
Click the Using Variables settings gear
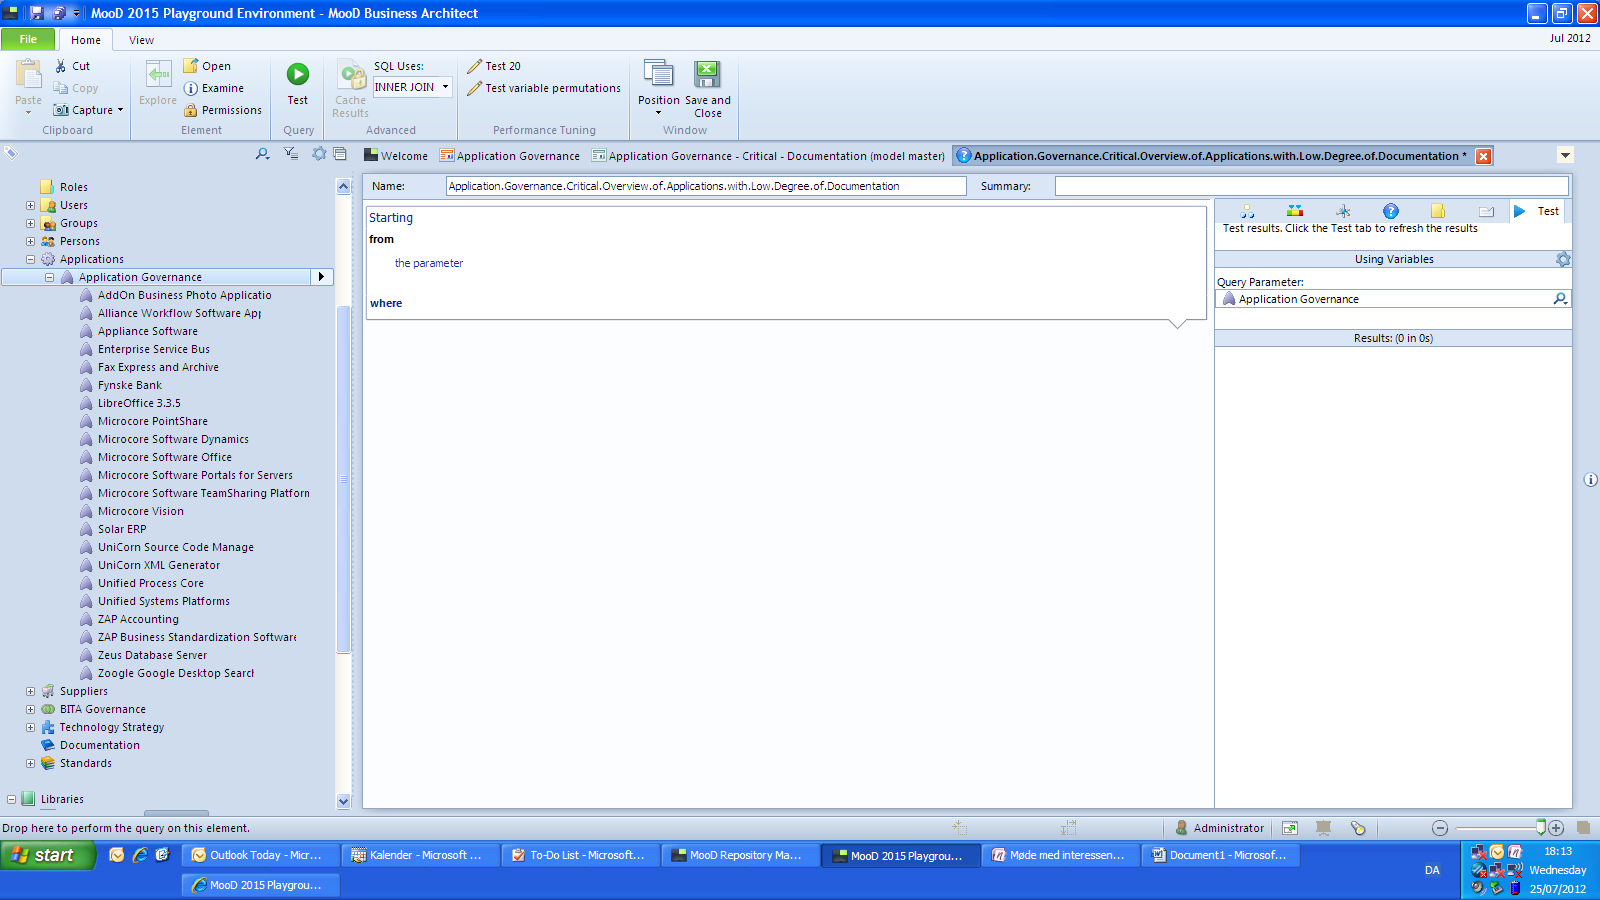coord(1562,259)
